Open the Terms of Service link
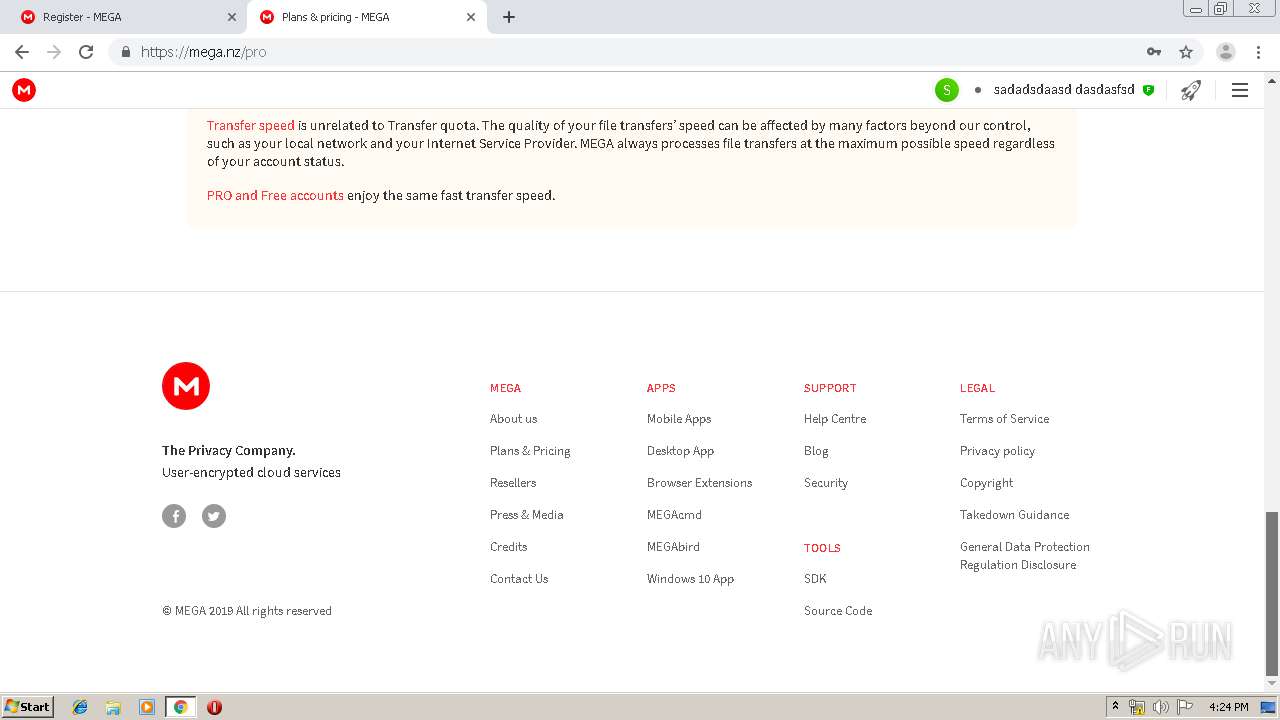 (1005, 419)
